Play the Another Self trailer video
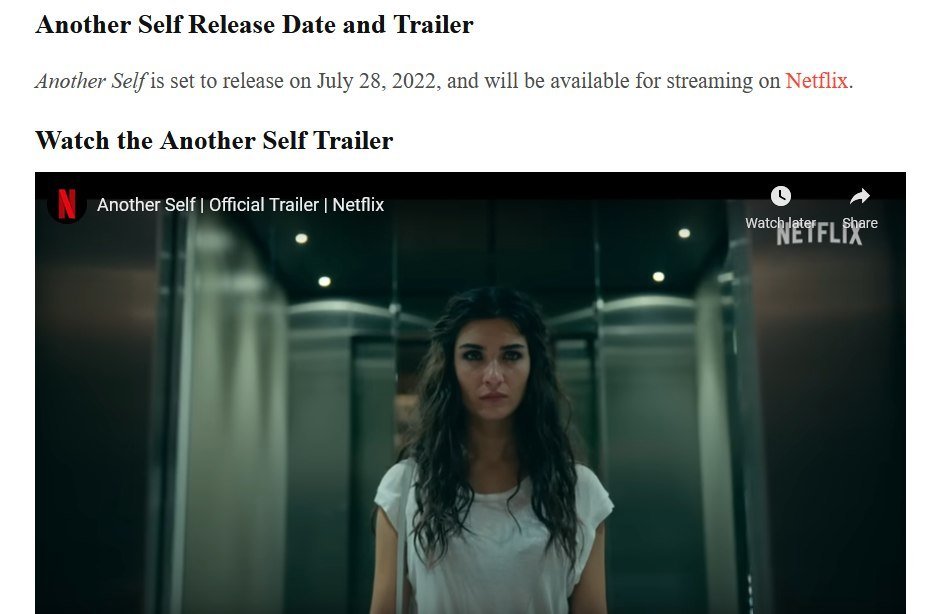Viewport: 937px width, 614px height. point(470,393)
